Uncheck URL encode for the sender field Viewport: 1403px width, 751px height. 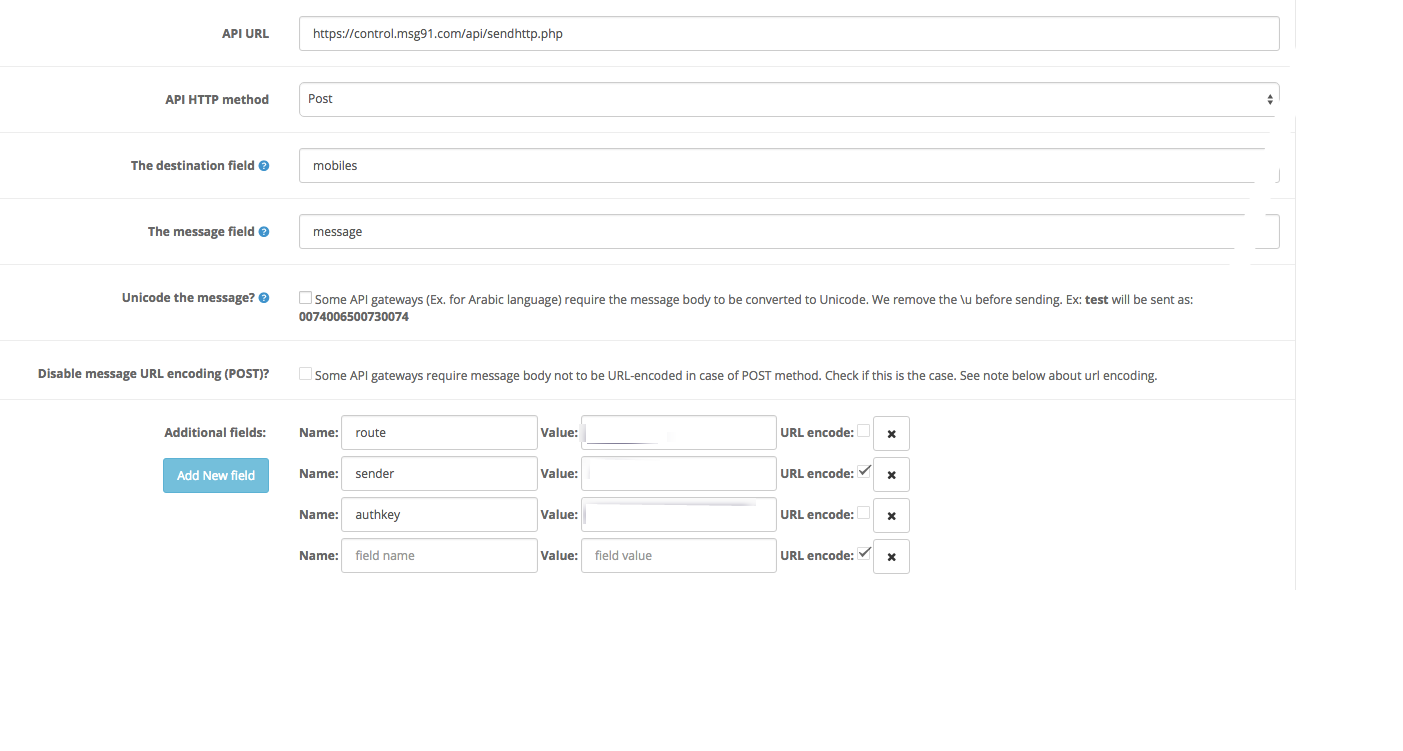(x=864, y=472)
